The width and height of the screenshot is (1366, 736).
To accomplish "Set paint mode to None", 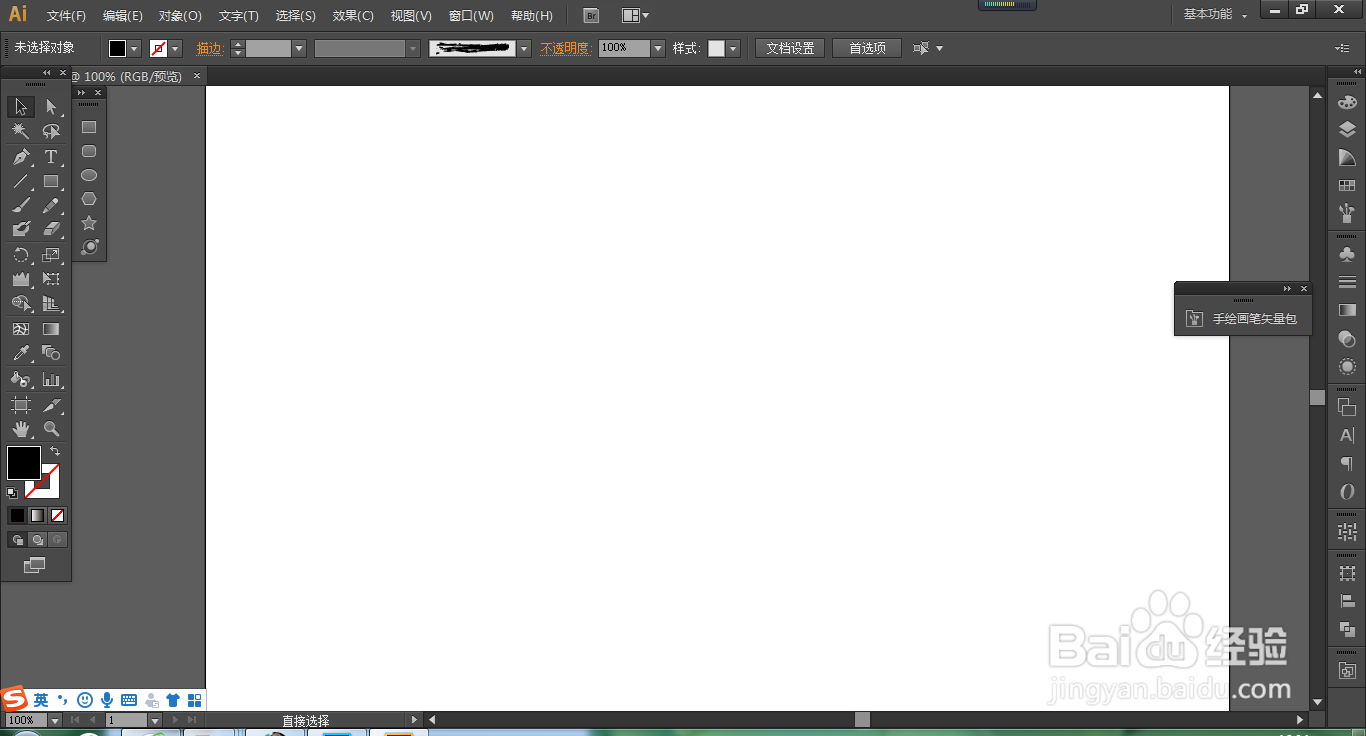I will tap(57, 515).
